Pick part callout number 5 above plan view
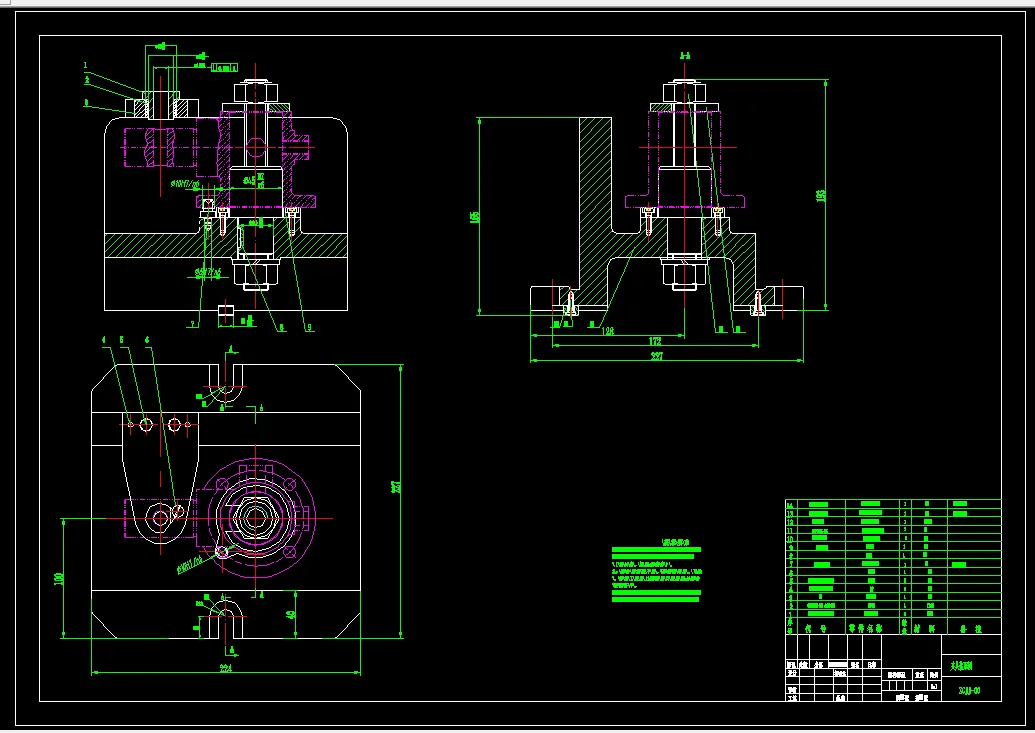Viewport: 1035px width, 733px height. pyautogui.click(x=121, y=340)
